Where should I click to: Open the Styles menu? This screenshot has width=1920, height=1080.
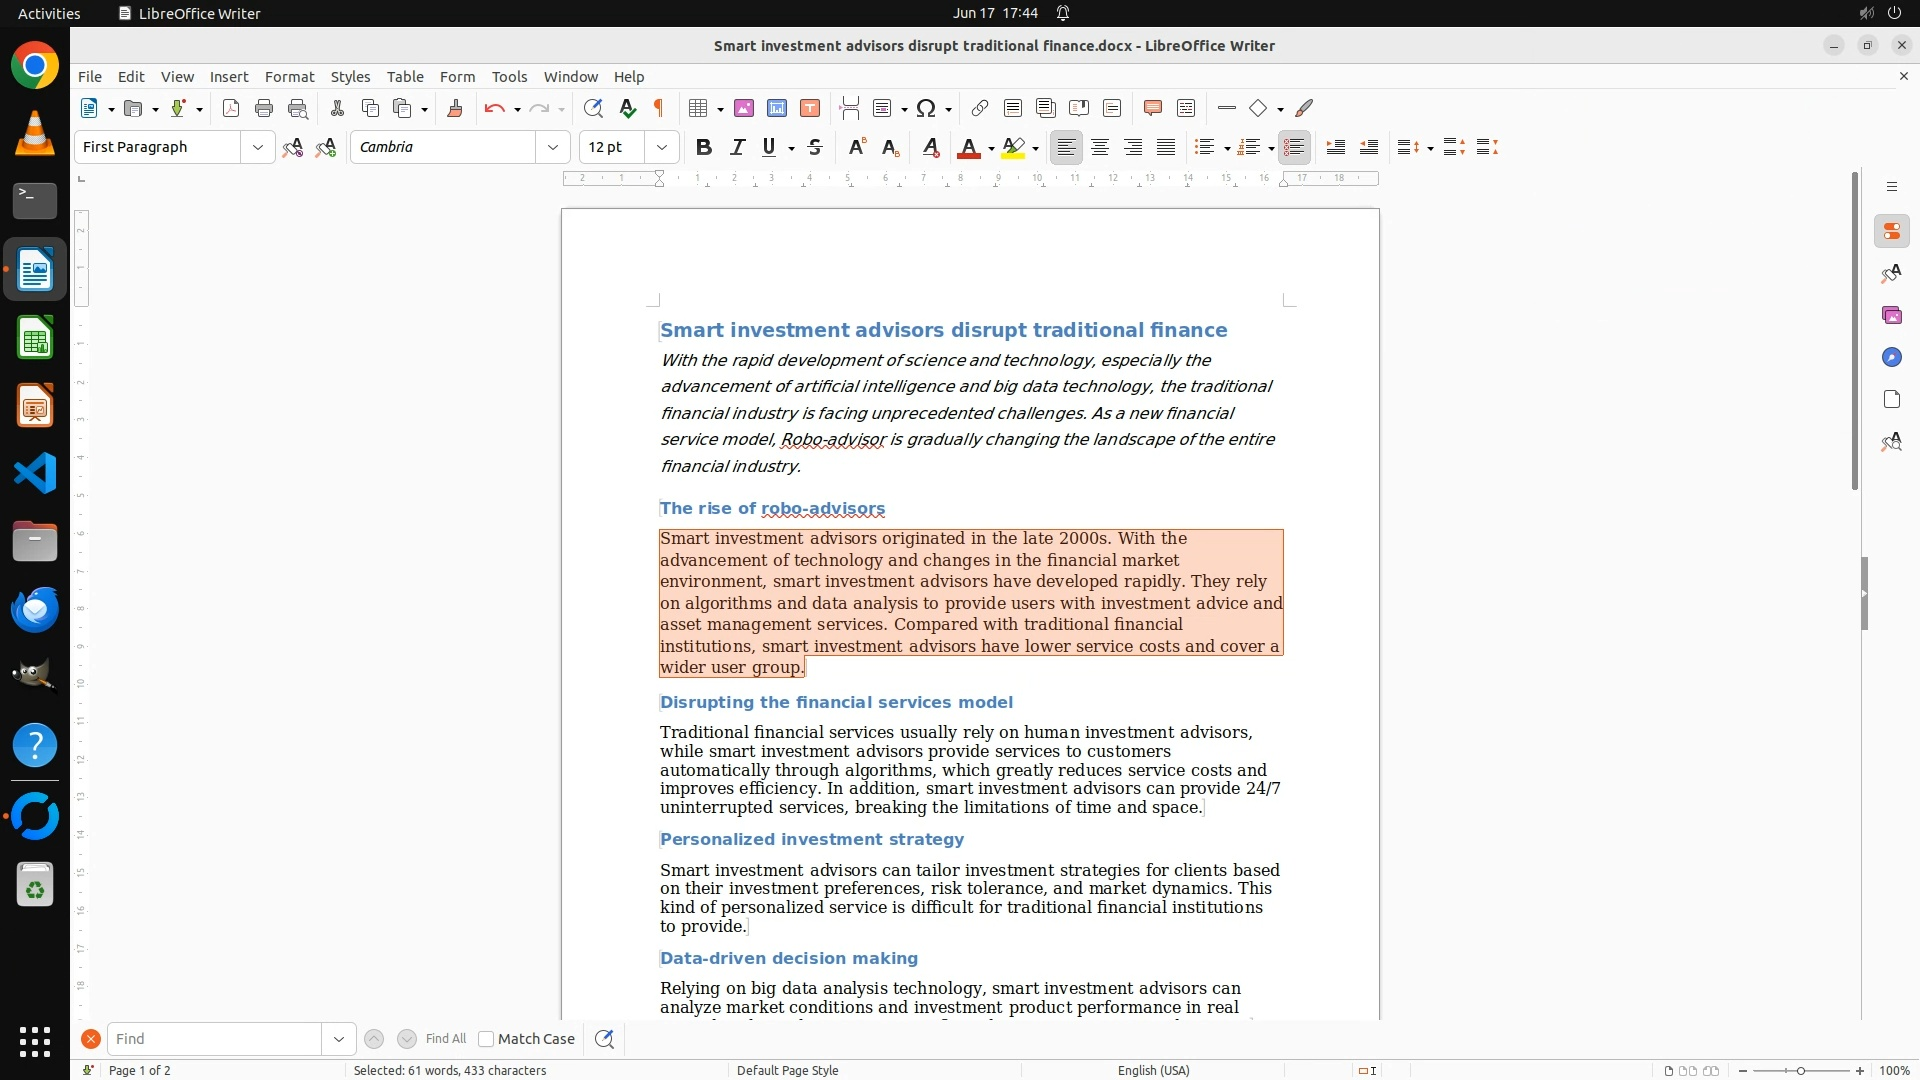tap(350, 76)
